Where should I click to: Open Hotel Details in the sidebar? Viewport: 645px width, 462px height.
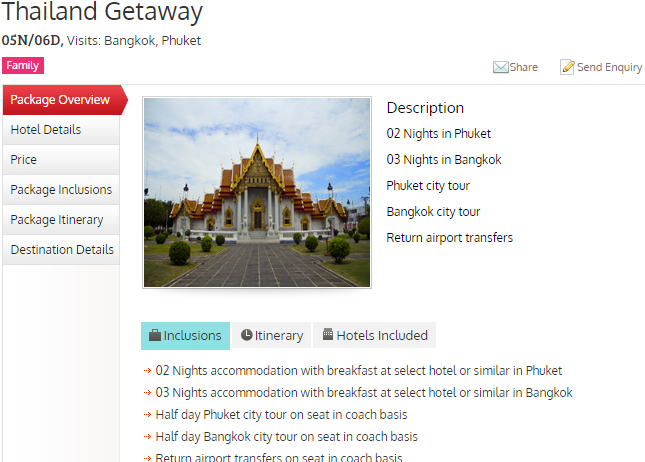pos(61,130)
